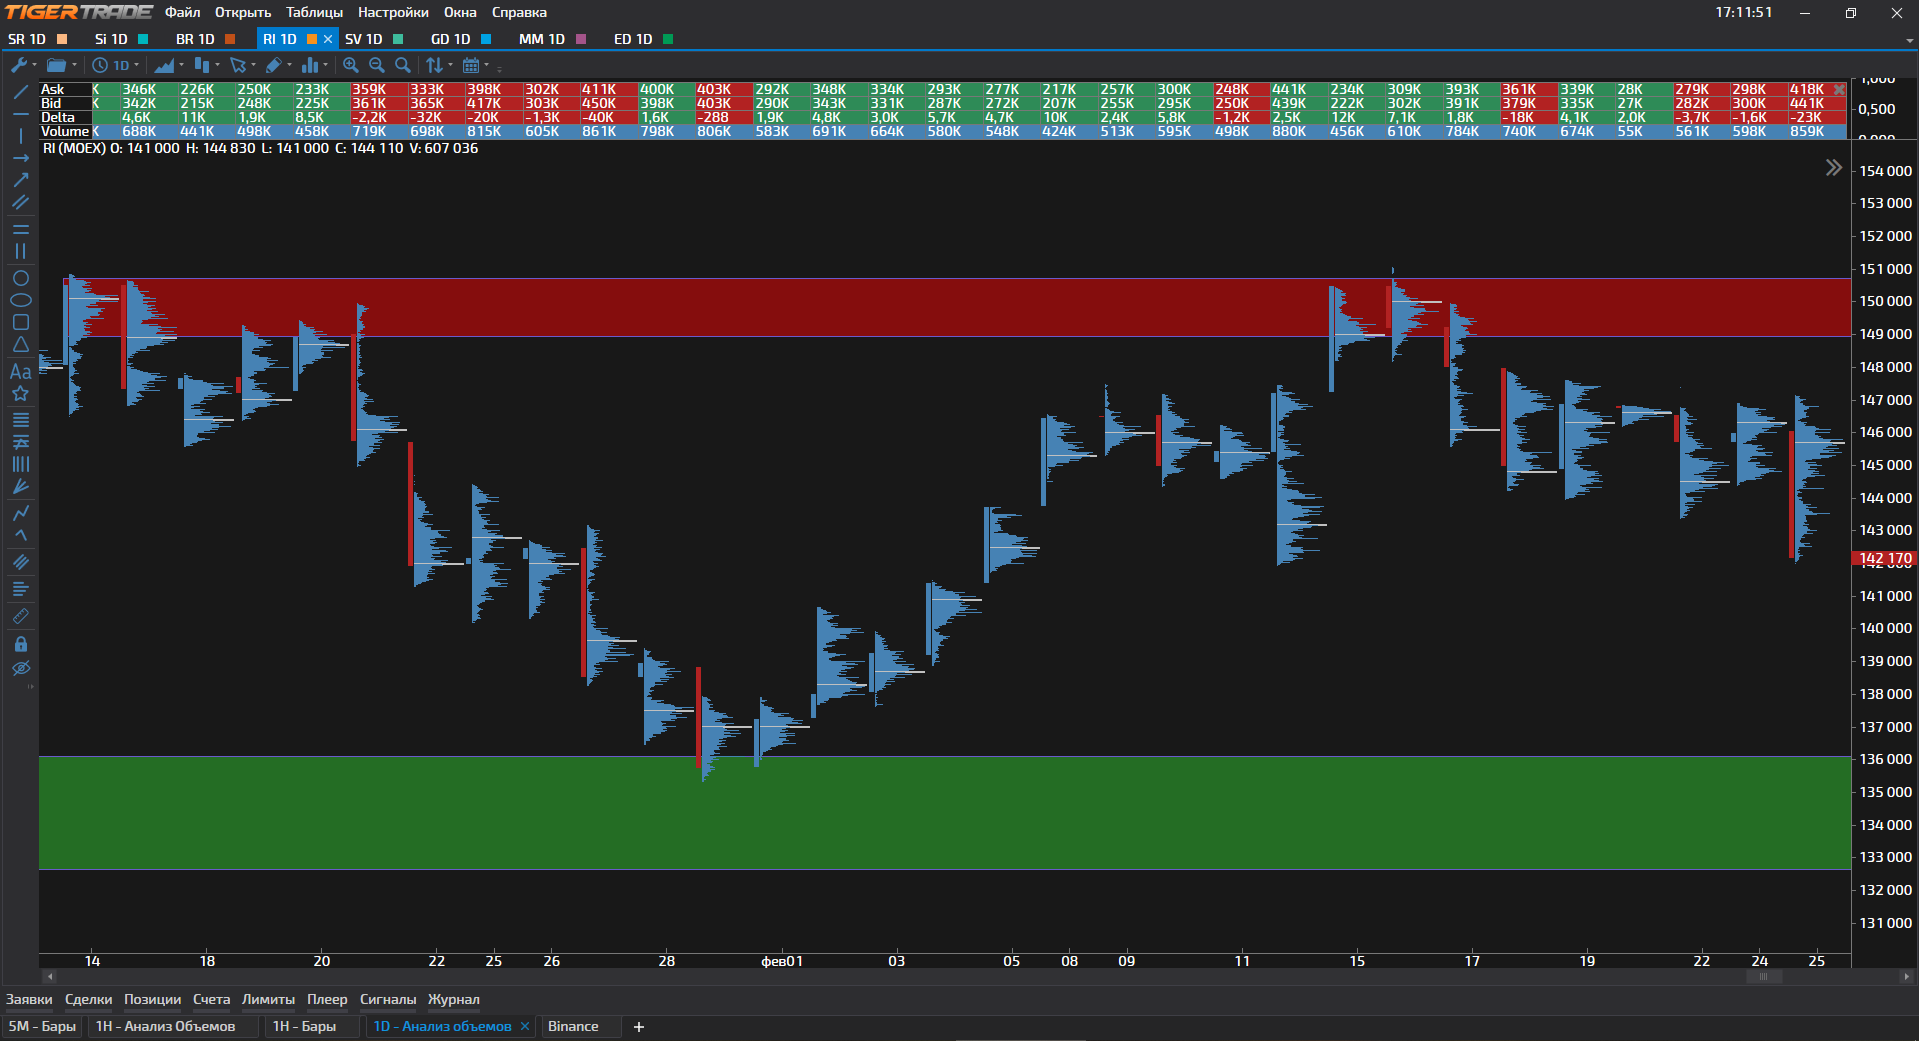This screenshot has width=1919, height=1041.
Task: Collapse the side panel with double chevron
Action: (x=1833, y=168)
